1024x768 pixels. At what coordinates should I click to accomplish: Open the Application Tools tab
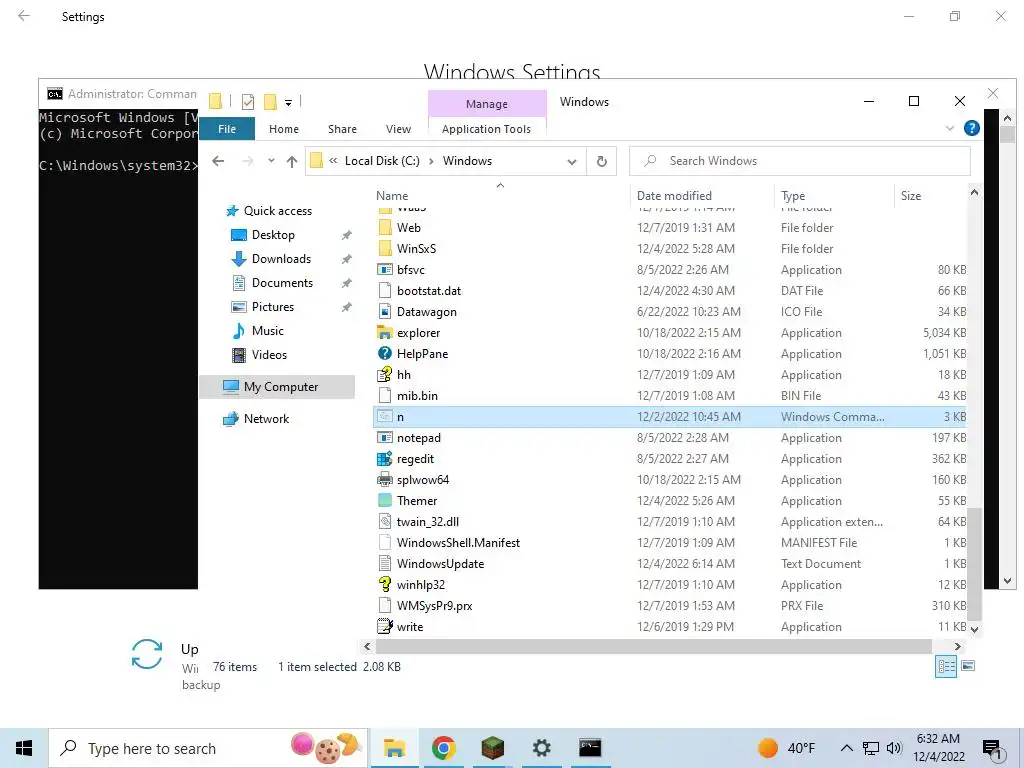coord(487,129)
